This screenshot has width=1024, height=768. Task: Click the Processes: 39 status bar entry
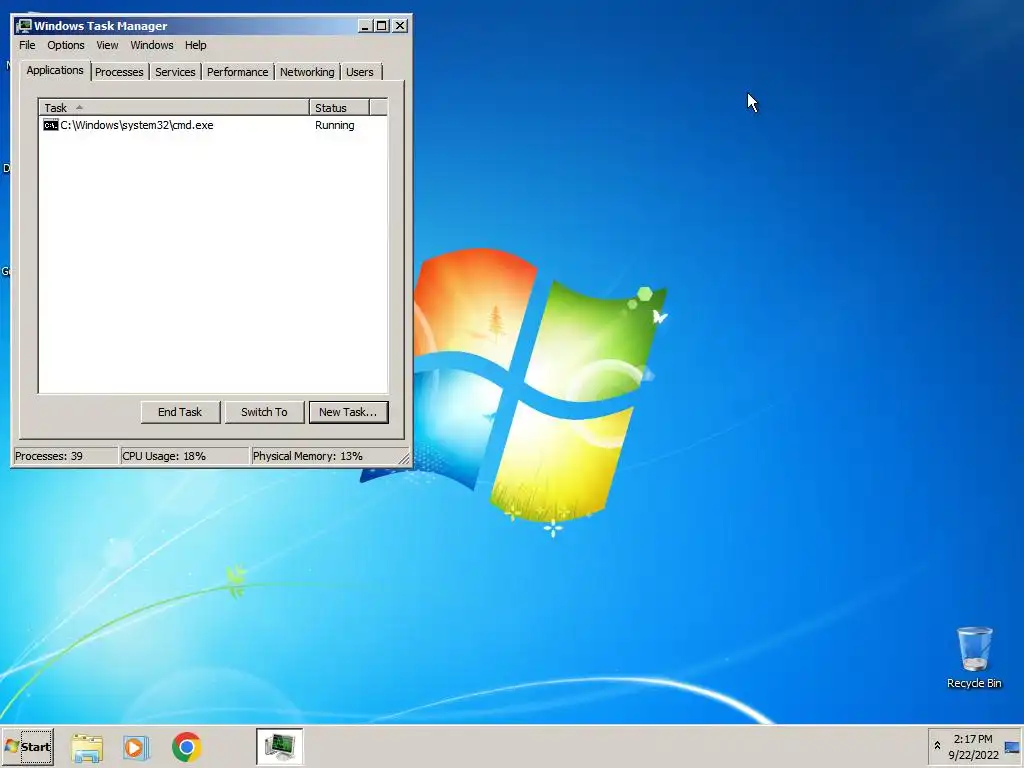pyautogui.click(x=65, y=456)
